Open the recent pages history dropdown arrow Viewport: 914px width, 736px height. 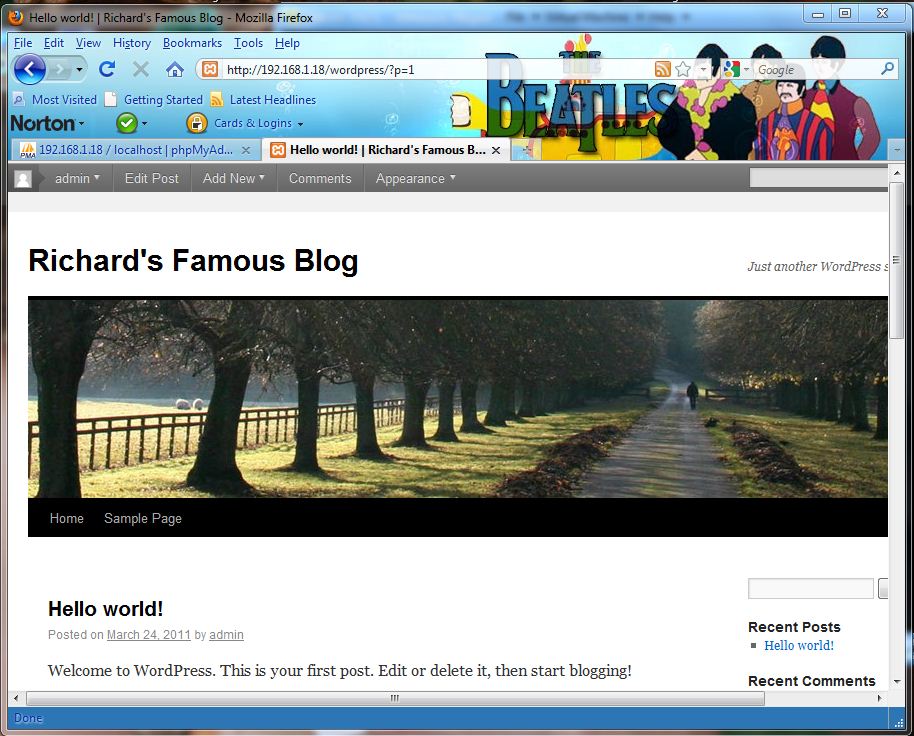79,70
